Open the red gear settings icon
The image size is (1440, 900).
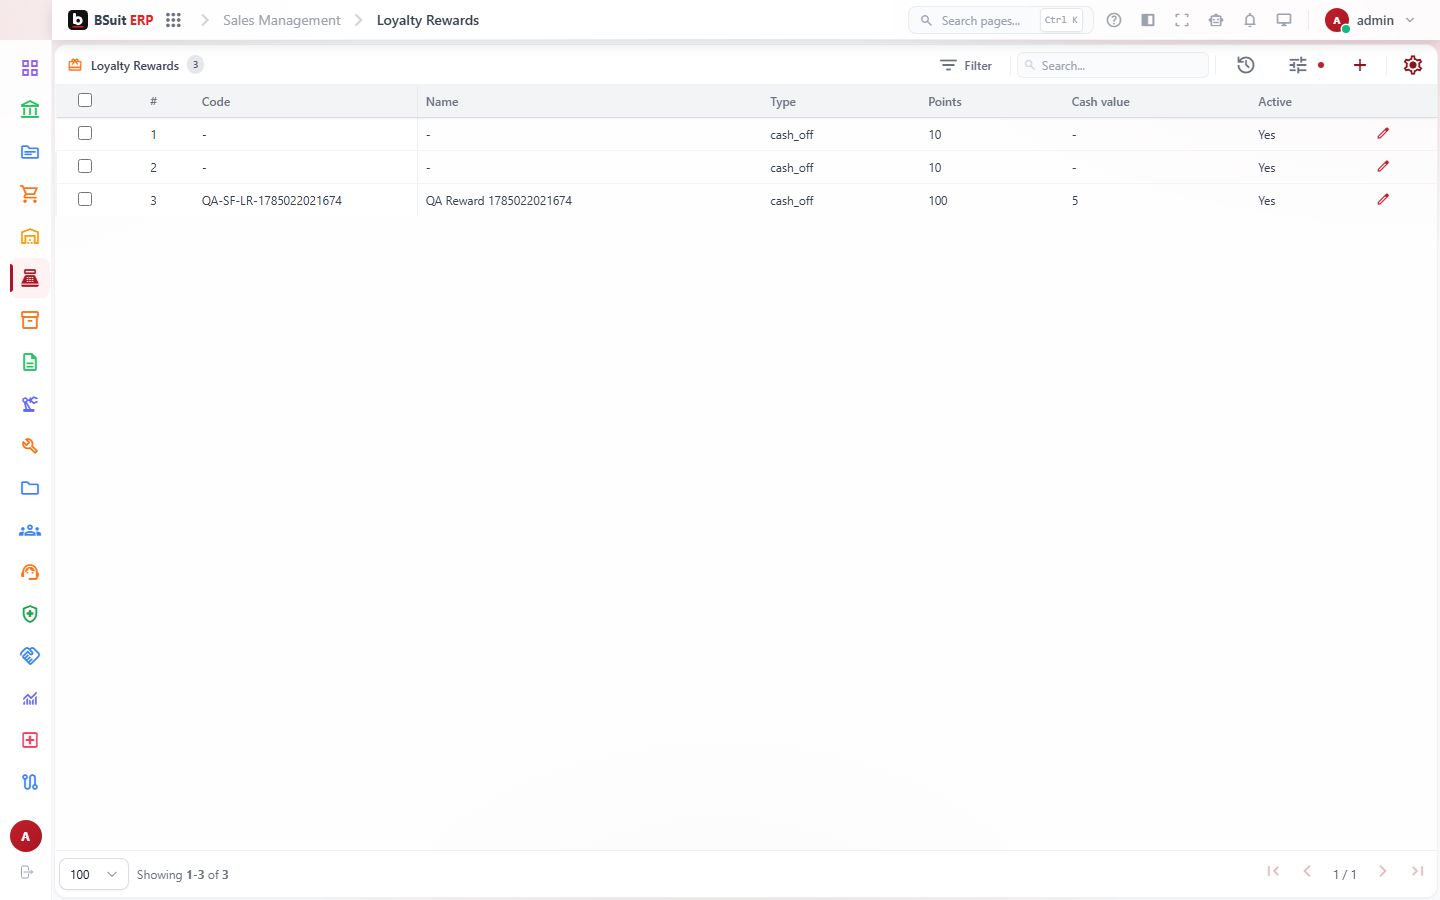click(x=1413, y=65)
